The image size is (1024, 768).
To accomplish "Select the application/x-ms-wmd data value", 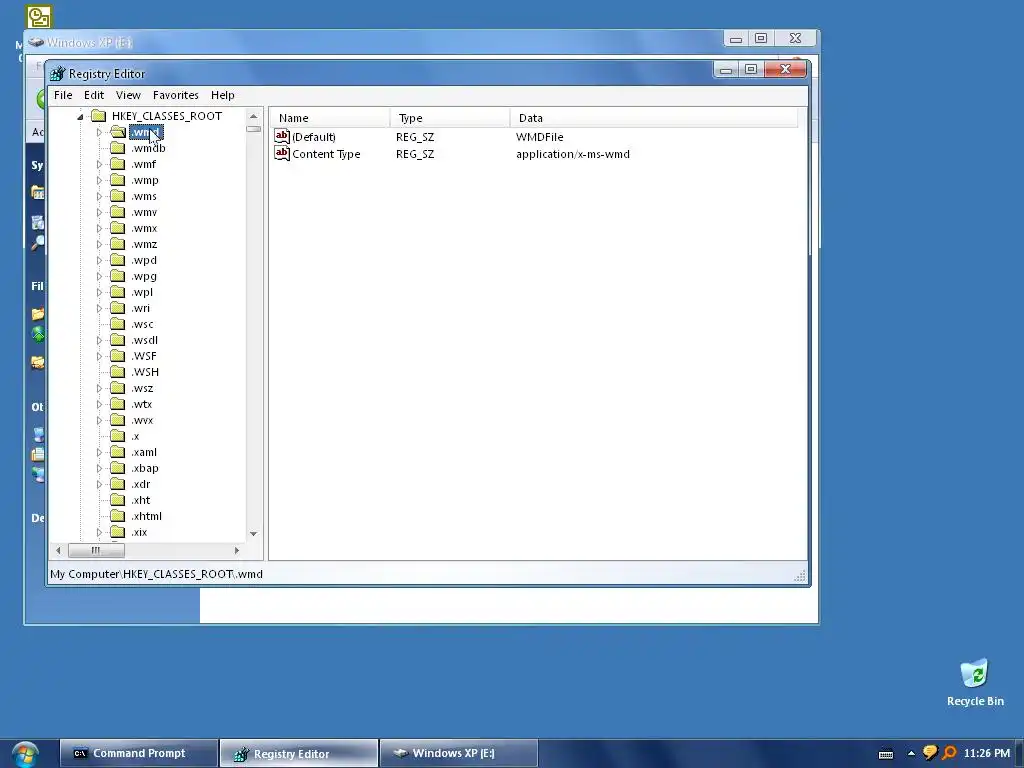I will point(573,154).
